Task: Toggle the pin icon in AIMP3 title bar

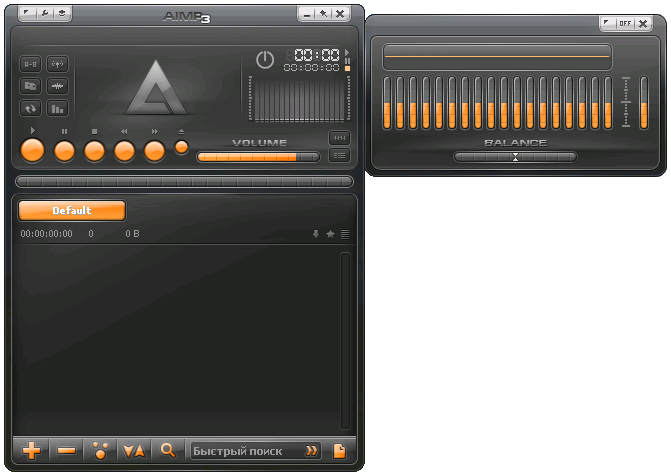Action: pos(324,14)
